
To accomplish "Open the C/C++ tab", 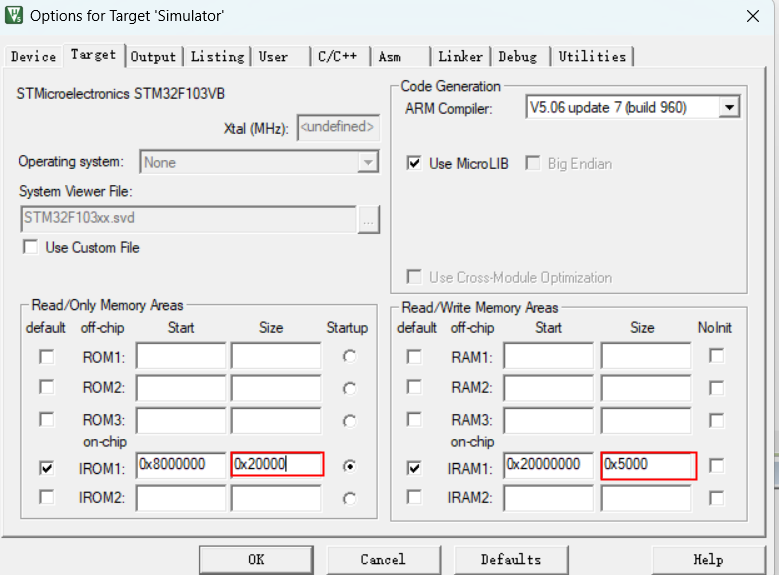I will 337,57.
